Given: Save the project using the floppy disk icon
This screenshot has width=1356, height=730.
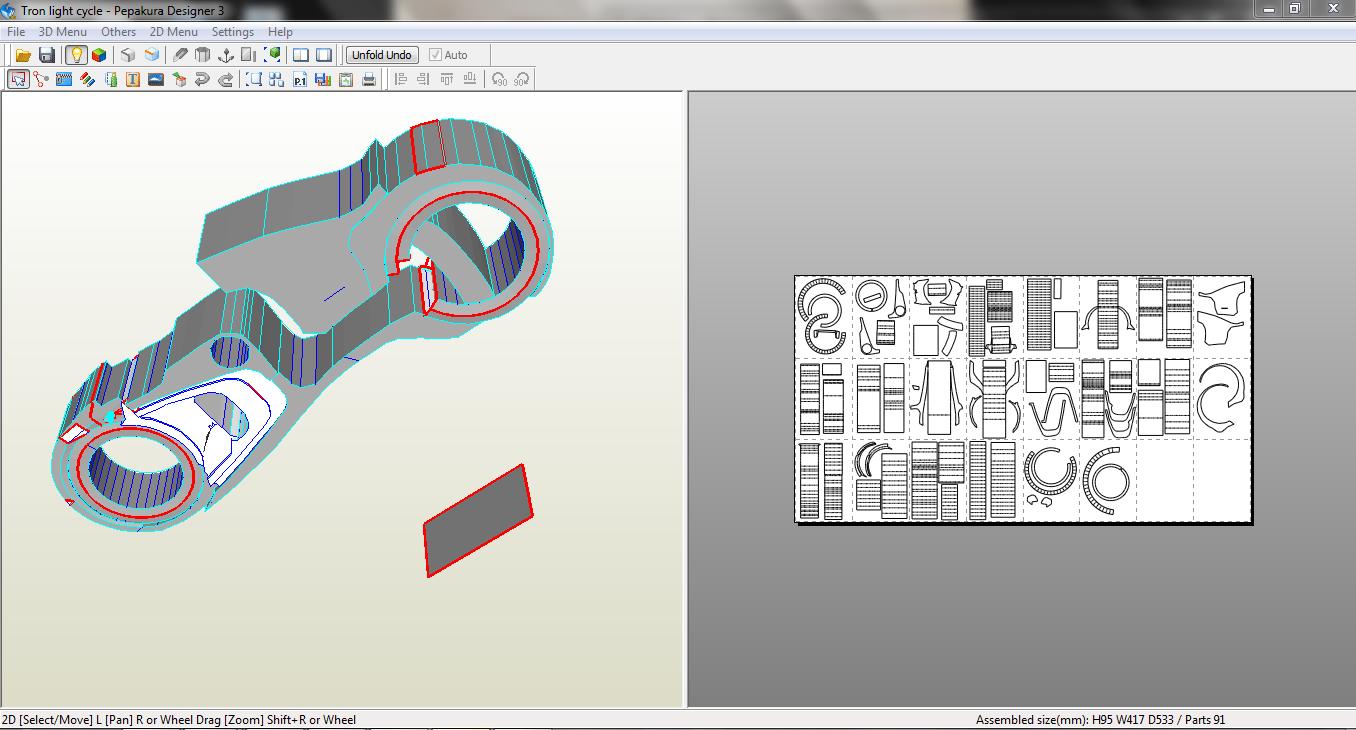Looking at the screenshot, I should click(x=47, y=55).
